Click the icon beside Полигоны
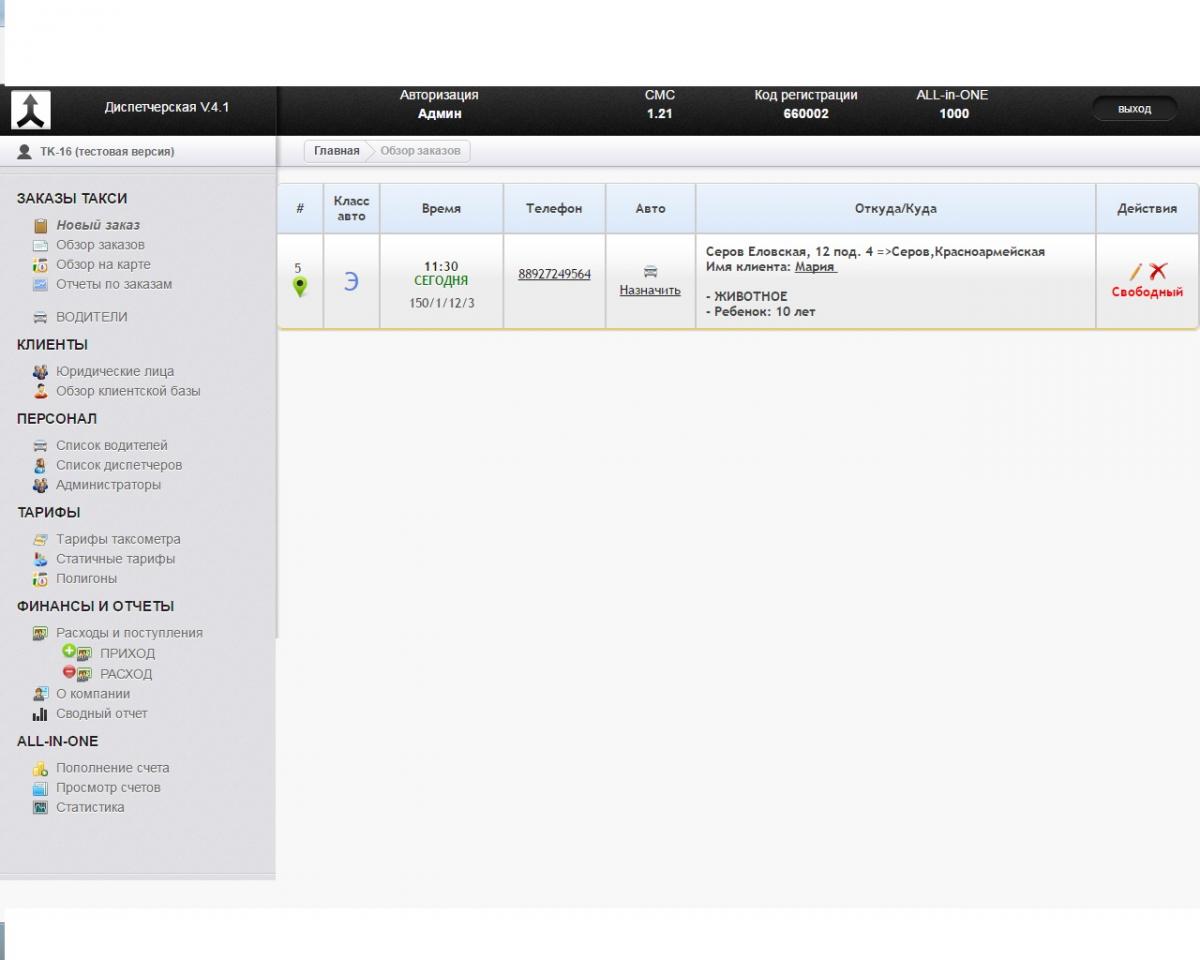1200x960 pixels. point(41,579)
